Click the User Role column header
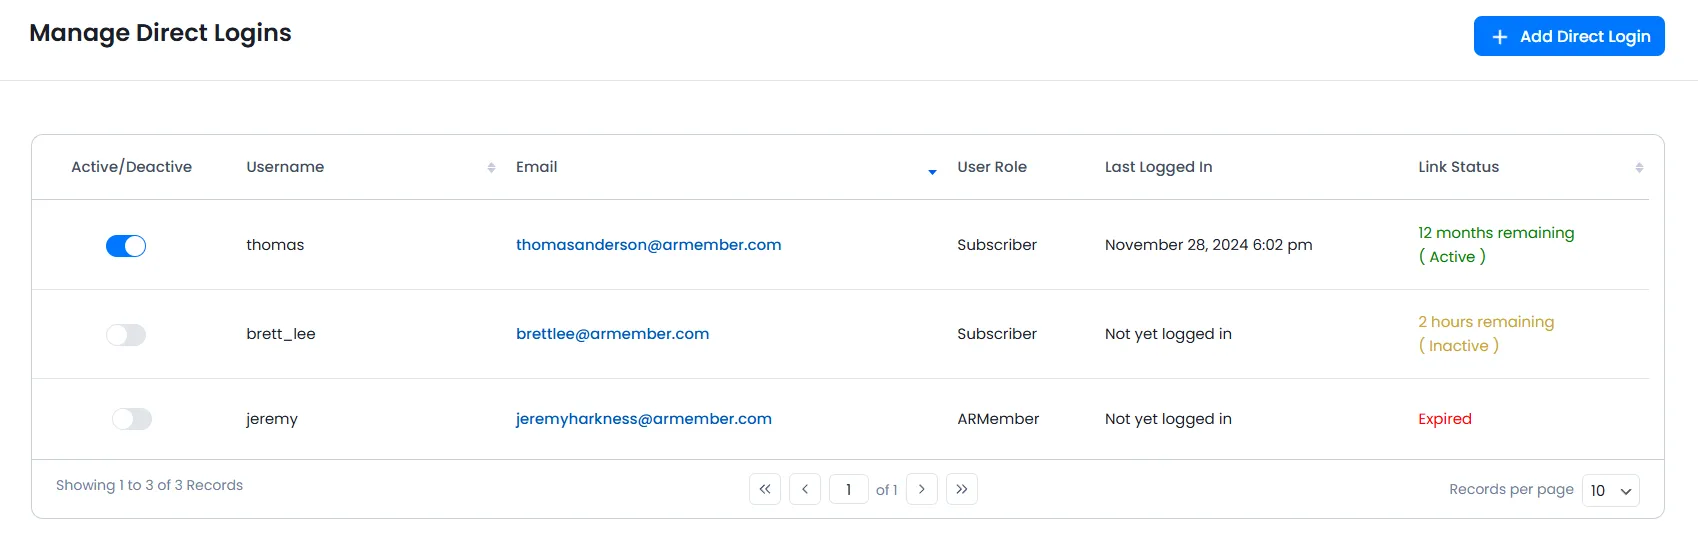The height and width of the screenshot is (551, 1698). click(x=992, y=167)
